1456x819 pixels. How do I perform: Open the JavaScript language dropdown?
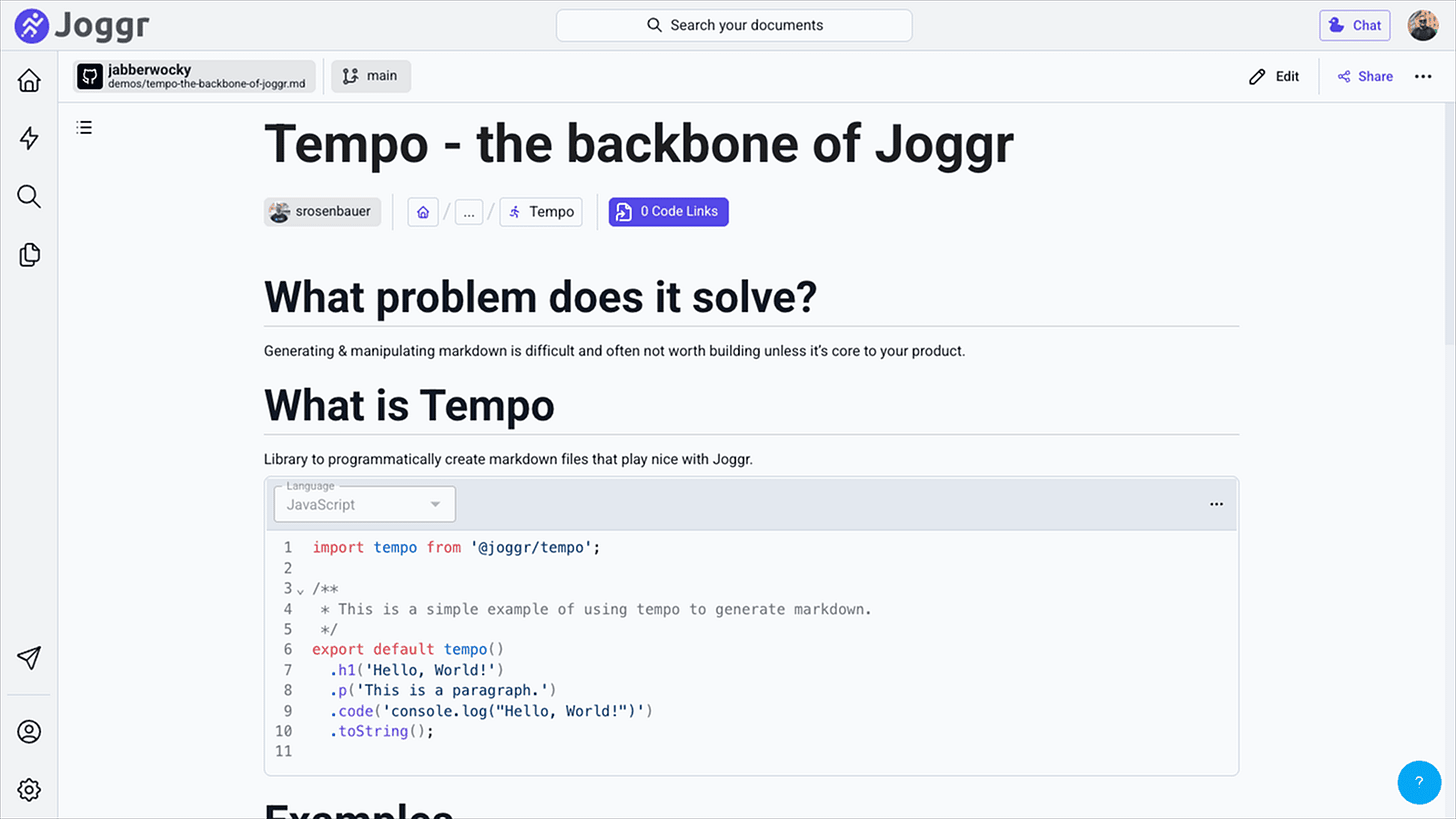(x=365, y=504)
